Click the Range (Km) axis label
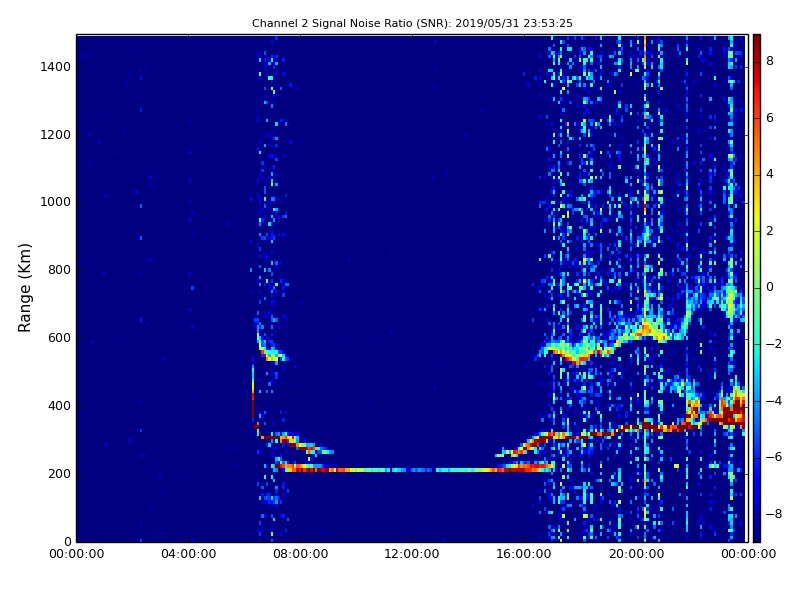The image size is (800, 600). (x=24, y=288)
